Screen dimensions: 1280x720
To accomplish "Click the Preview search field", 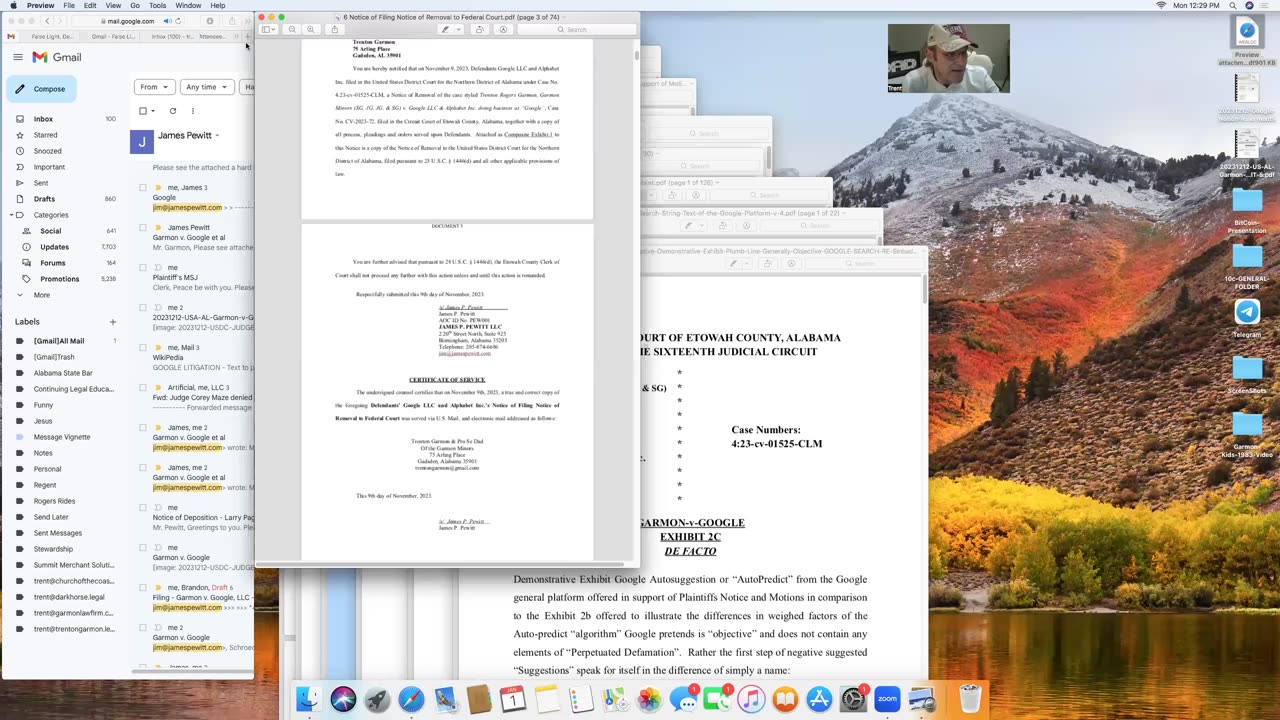I will [575, 30].
